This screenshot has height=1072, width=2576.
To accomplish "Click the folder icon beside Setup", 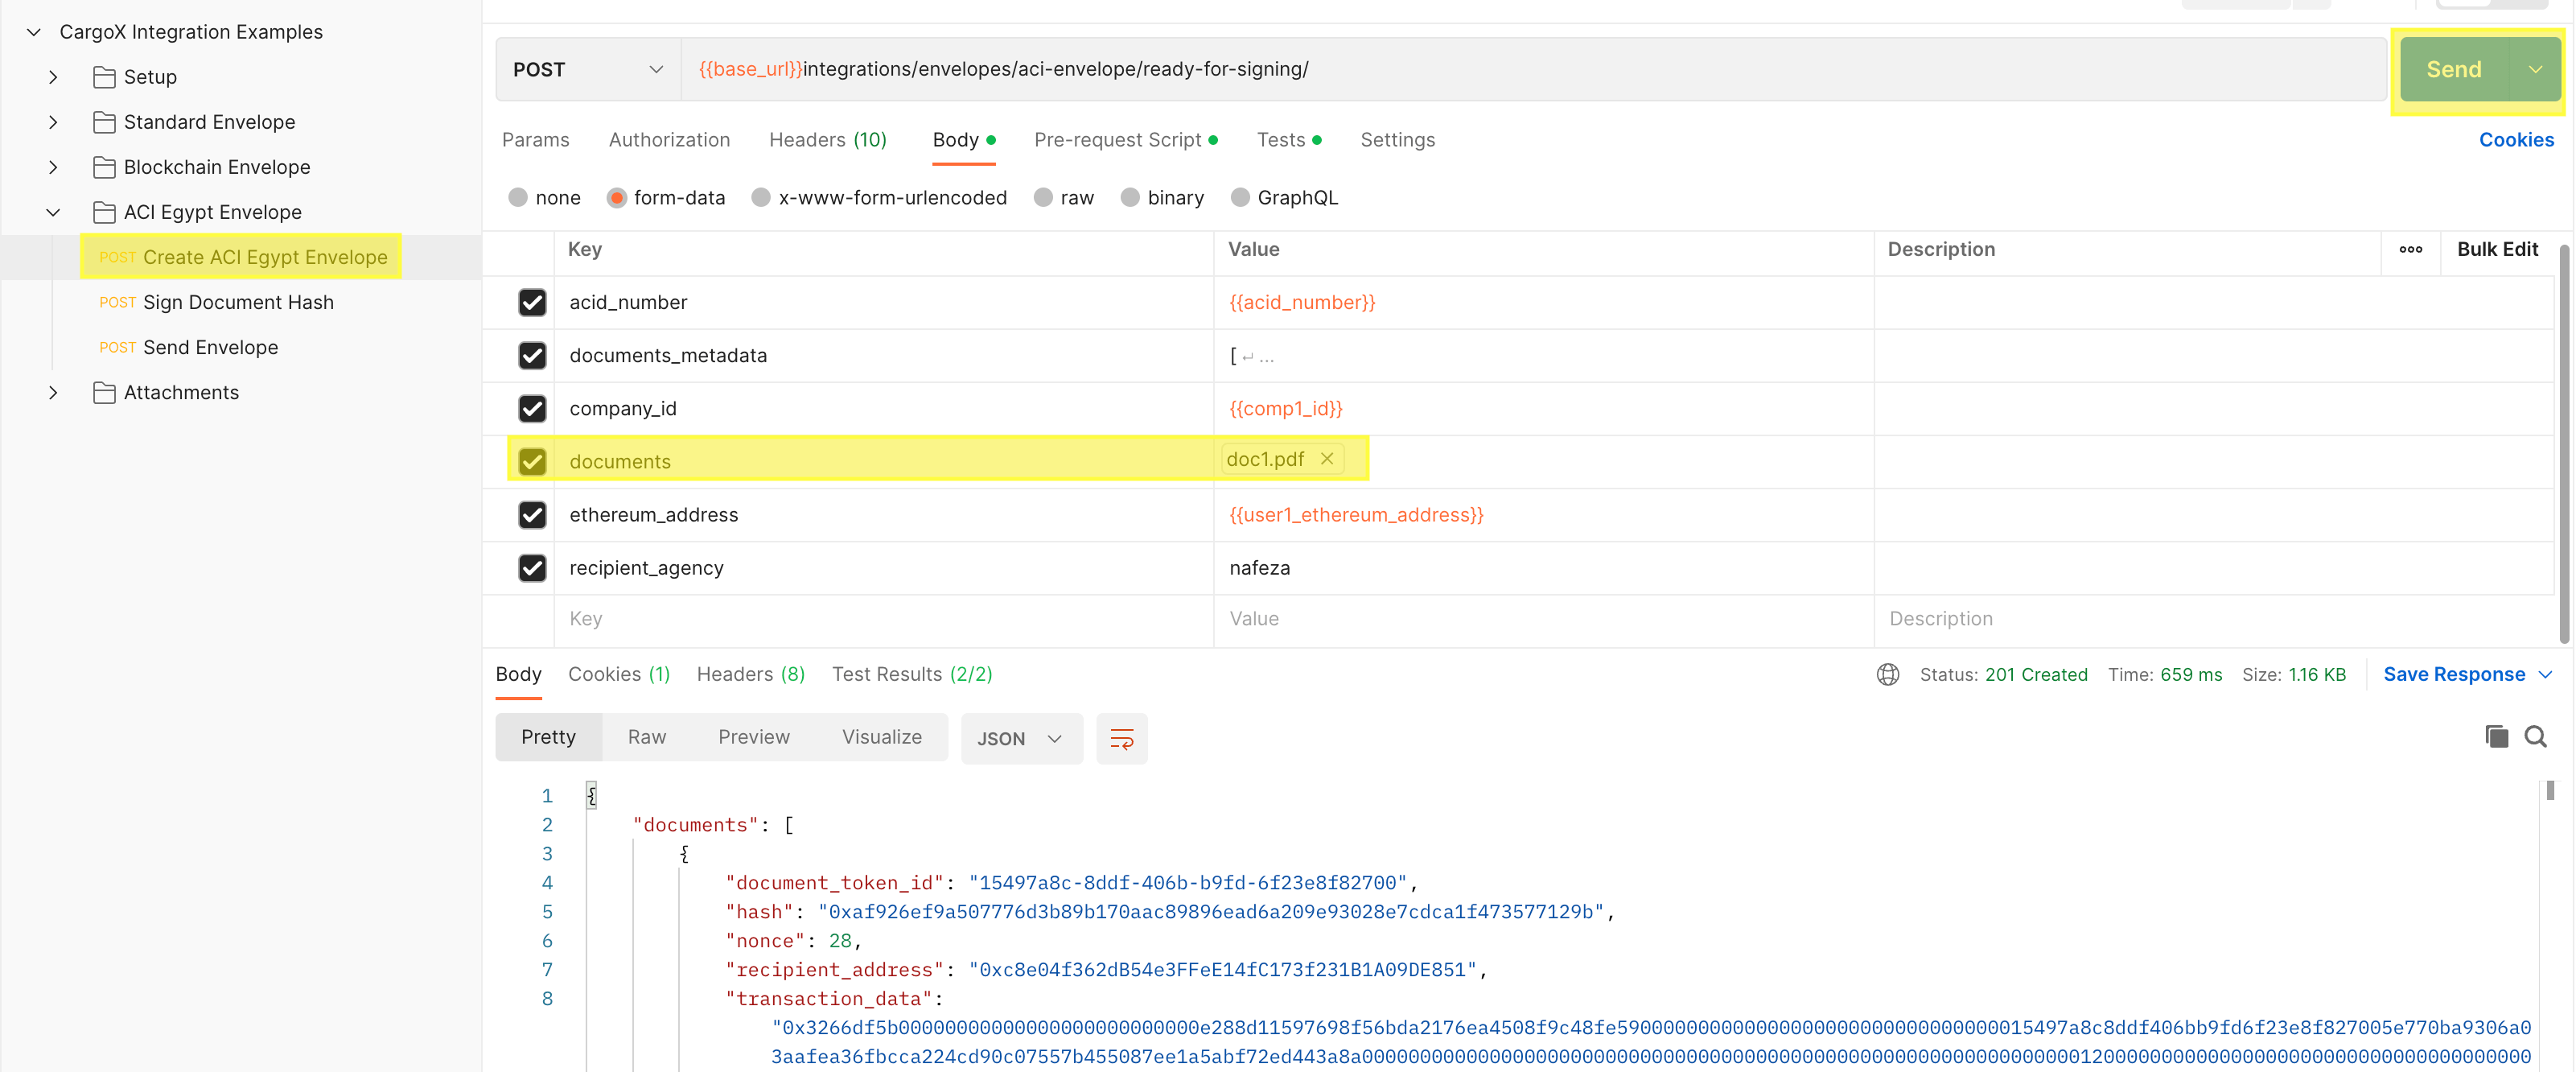I will coord(104,77).
